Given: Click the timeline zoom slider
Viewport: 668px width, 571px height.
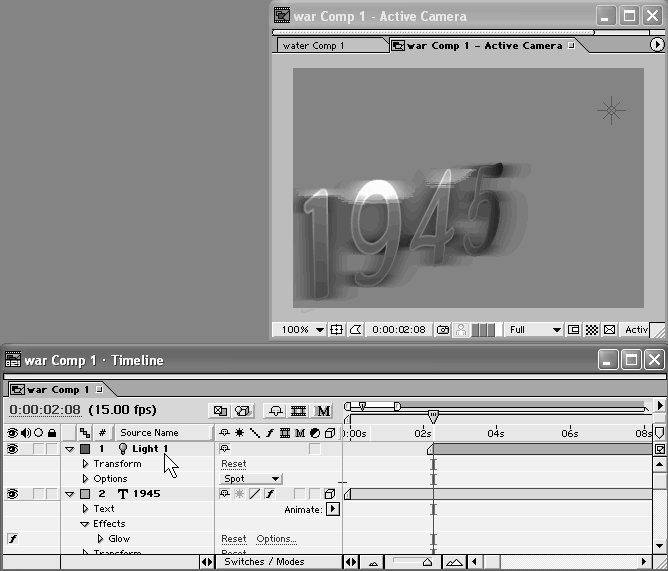Looking at the screenshot, I should tap(426, 562).
